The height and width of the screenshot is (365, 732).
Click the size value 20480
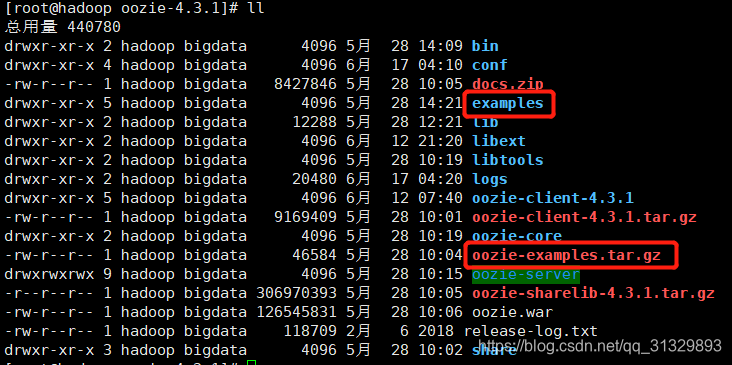(x=314, y=179)
